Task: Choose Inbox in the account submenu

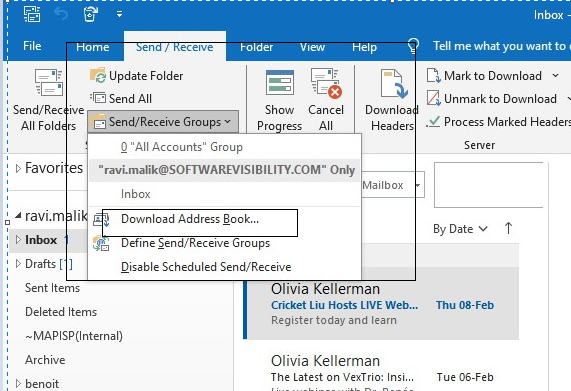Action: 225,194
